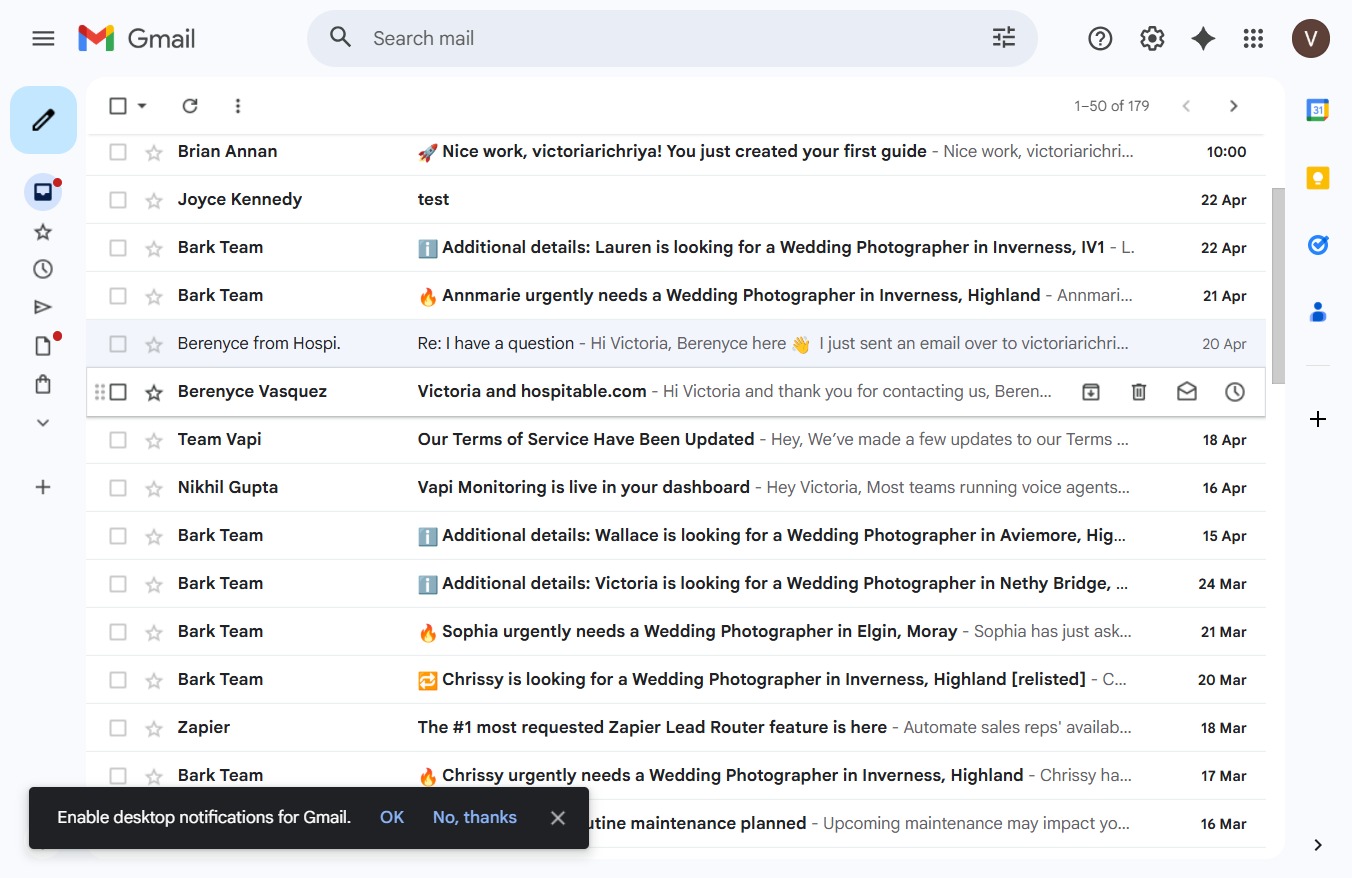Open Re: I have a question email

[676, 344]
